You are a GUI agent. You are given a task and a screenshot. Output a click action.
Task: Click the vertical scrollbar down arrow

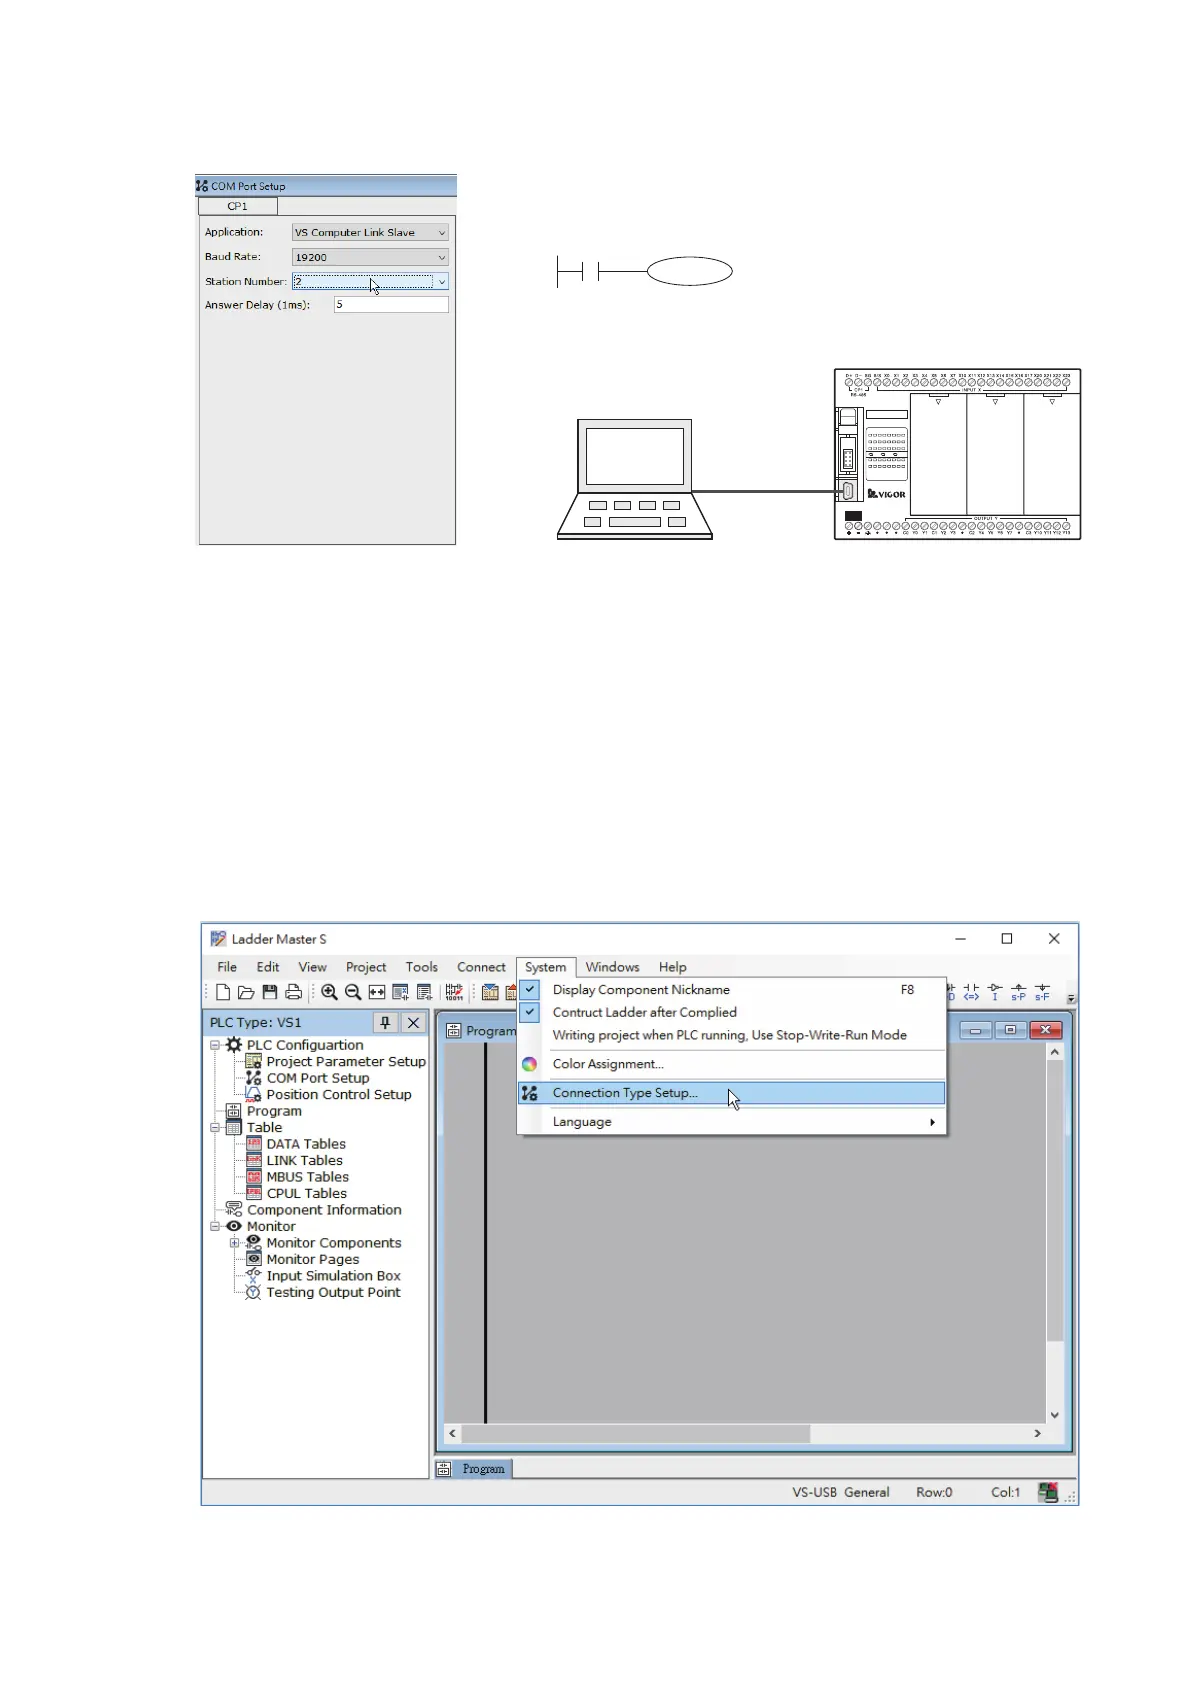(x=1055, y=1415)
